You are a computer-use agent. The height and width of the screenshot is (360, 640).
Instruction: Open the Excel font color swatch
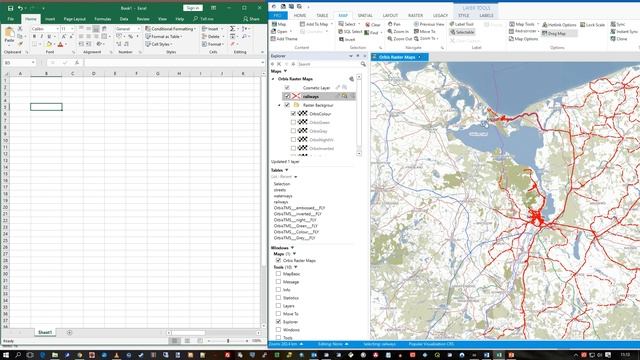click(60, 44)
